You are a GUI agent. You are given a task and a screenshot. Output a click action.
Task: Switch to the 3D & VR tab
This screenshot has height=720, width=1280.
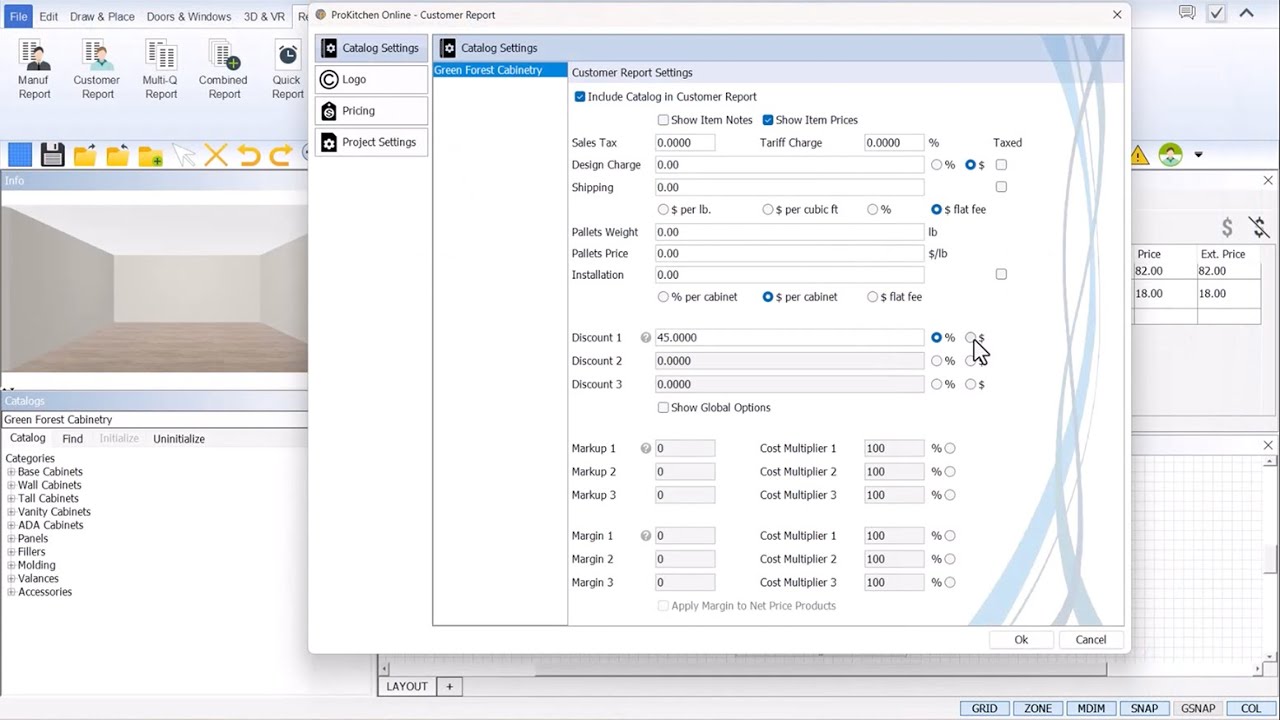tap(264, 17)
